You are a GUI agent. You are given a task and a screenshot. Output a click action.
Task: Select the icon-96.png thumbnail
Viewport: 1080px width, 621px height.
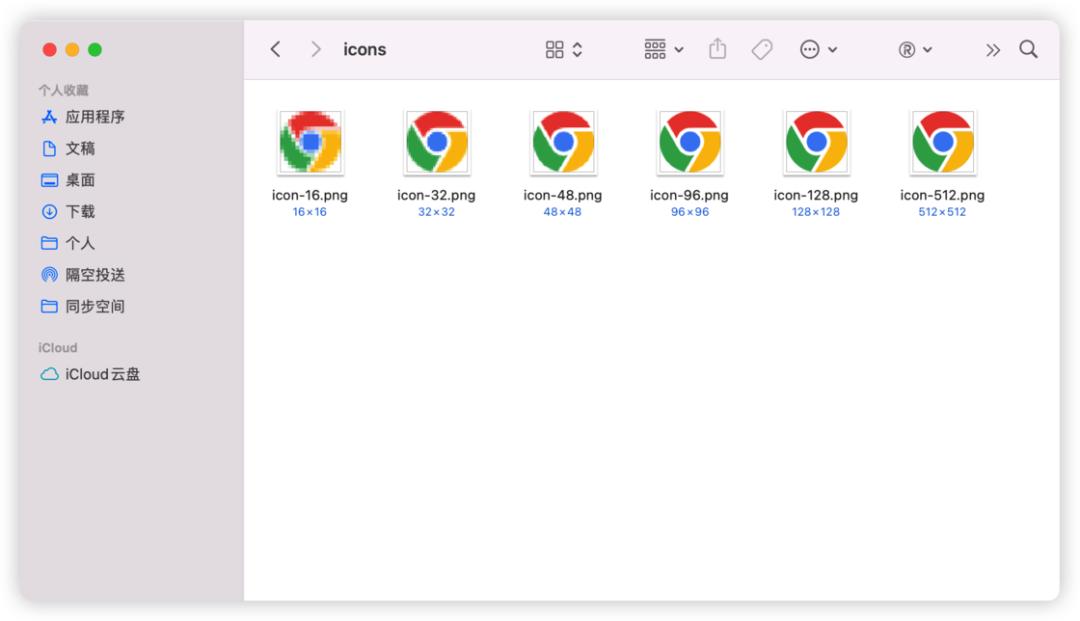[x=689, y=142]
